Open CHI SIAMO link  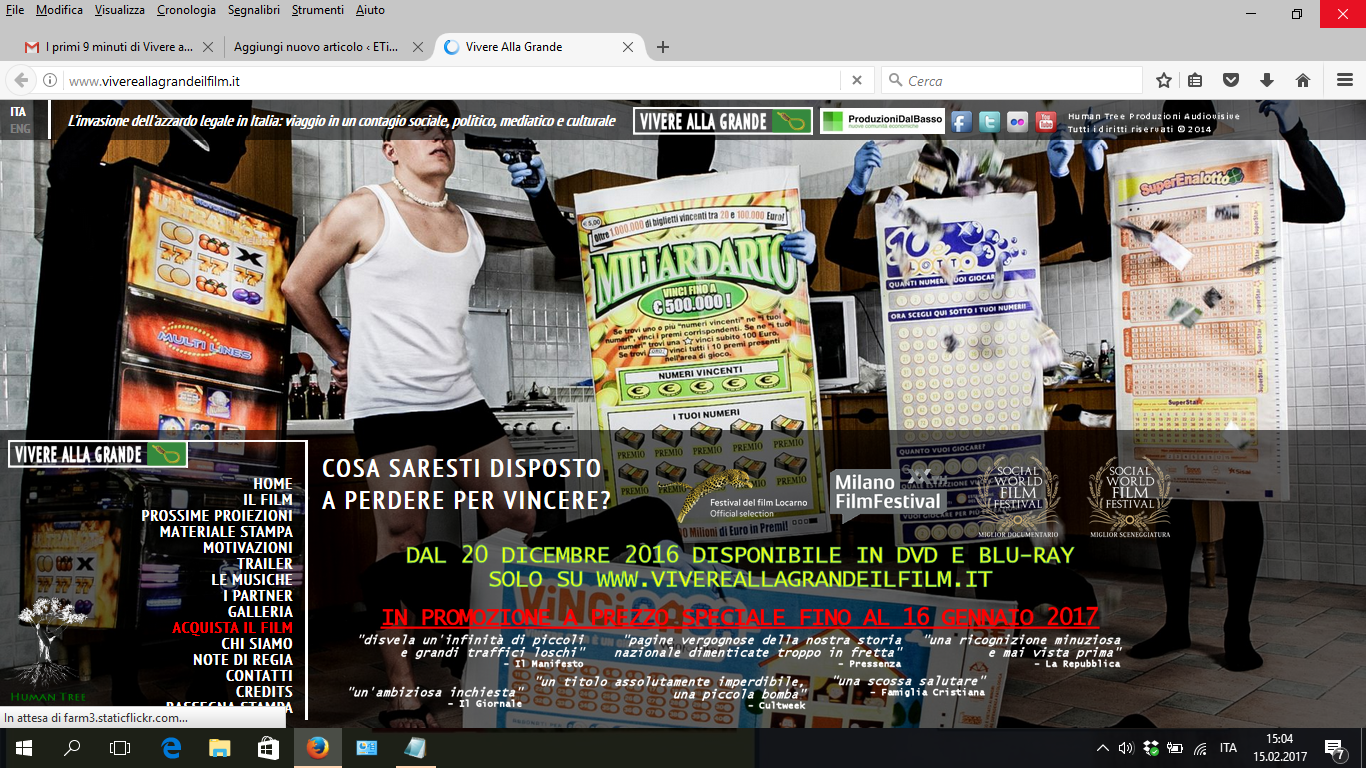pos(257,644)
